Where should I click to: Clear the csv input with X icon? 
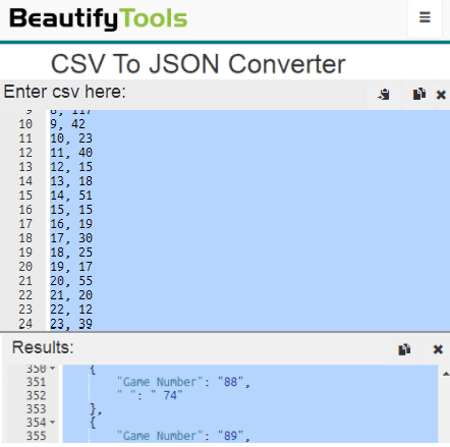tap(441, 95)
